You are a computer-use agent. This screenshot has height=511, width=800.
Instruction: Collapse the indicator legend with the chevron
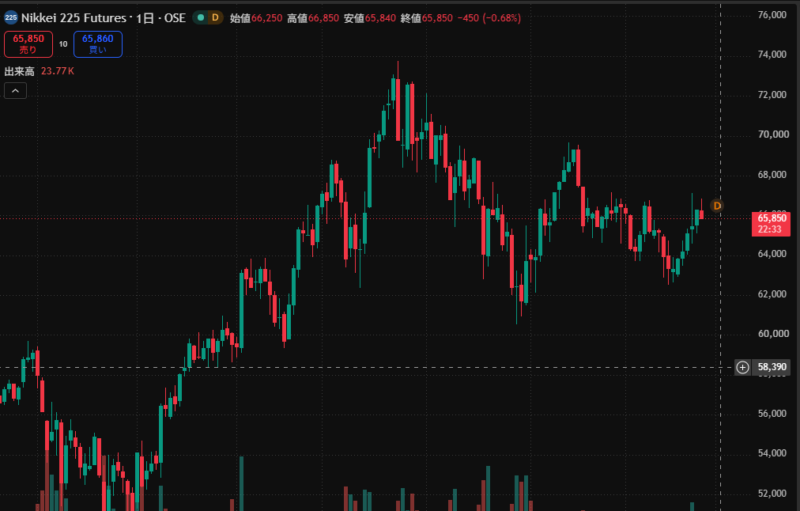pyautogui.click(x=15, y=91)
